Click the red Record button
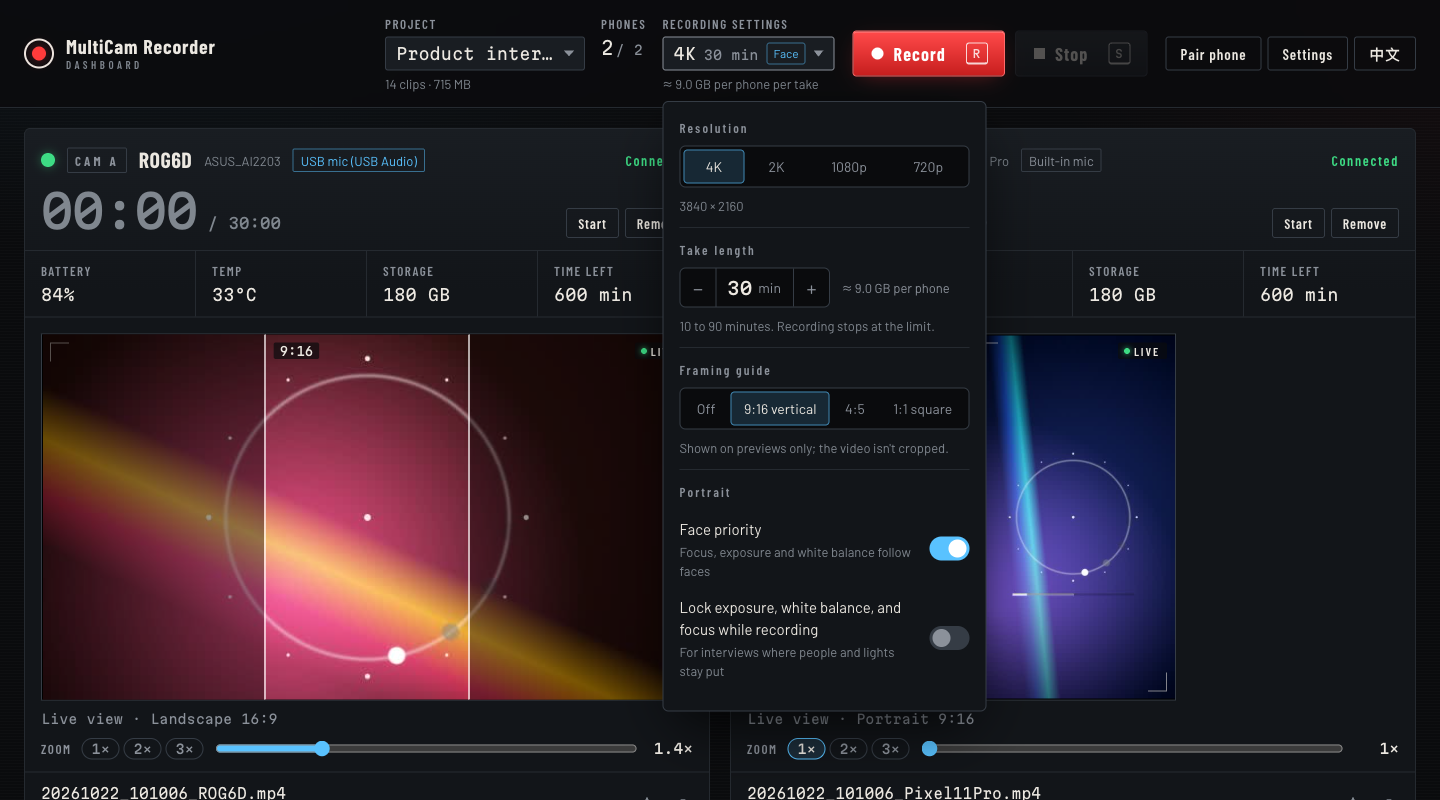The height and width of the screenshot is (800, 1440). [x=928, y=54]
